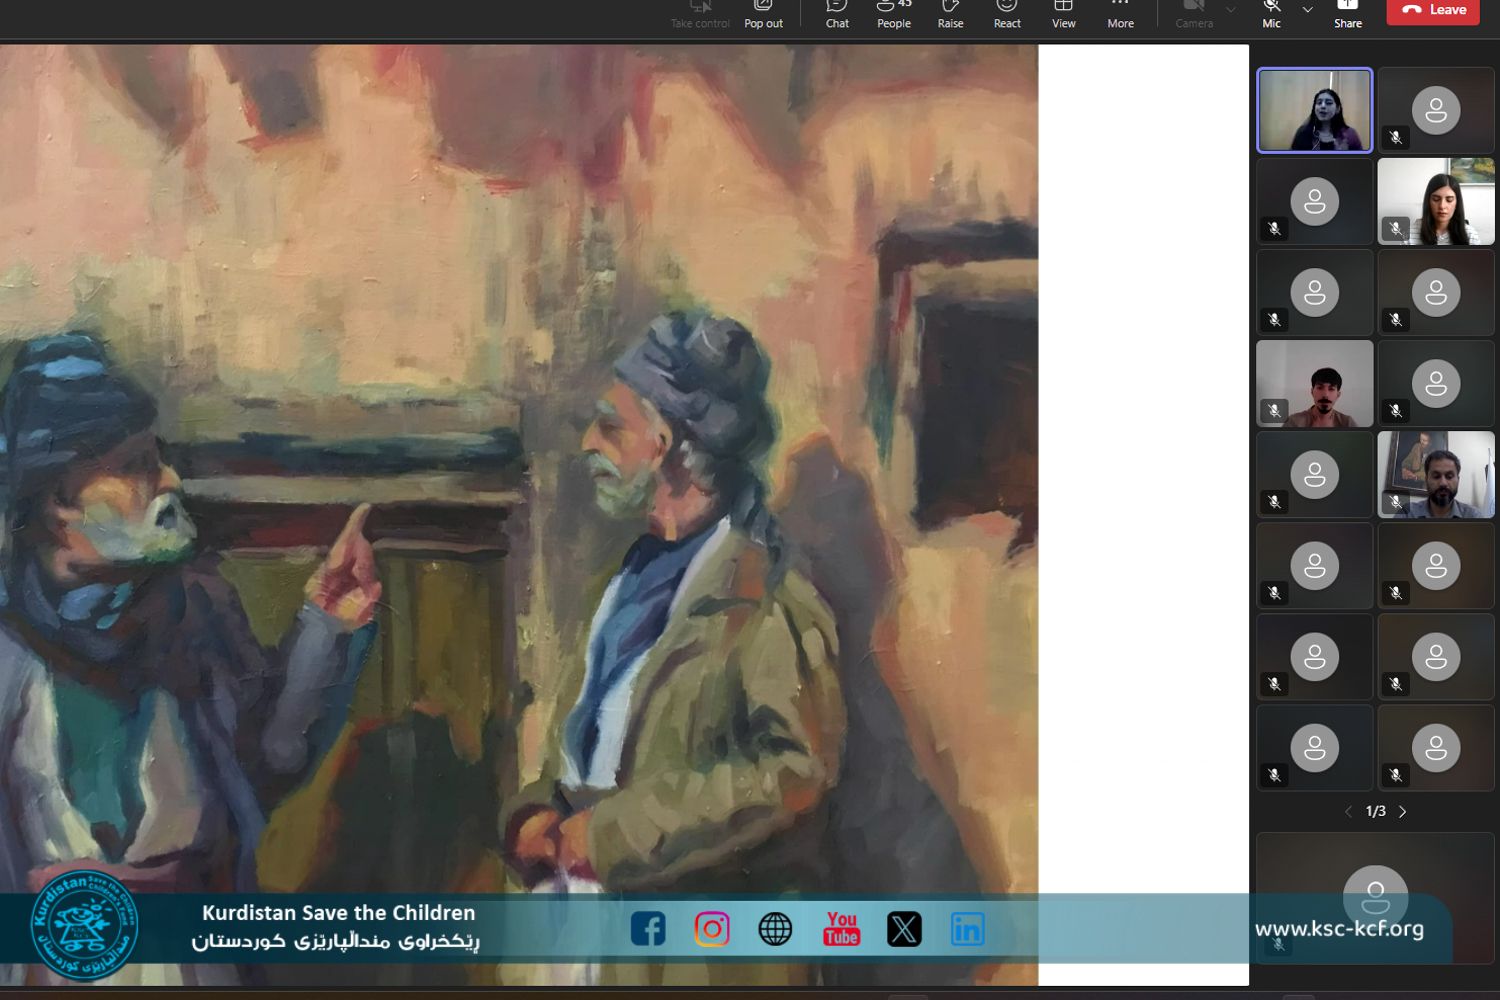Viewport: 1500px width, 1000px height.
Task: Go to previous page of participants
Action: point(1348,812)
